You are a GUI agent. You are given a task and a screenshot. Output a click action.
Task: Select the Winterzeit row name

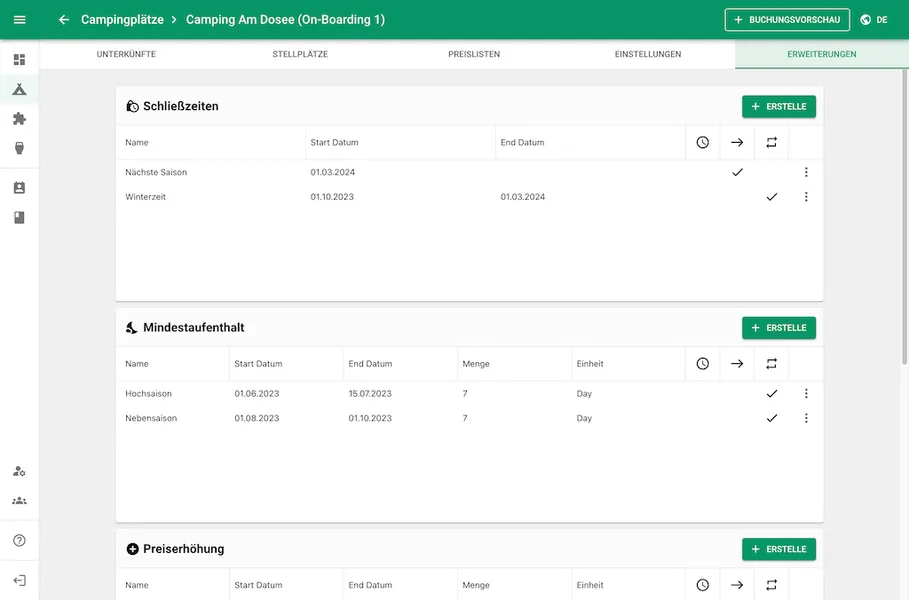pyautogui.click(x=146, y=197)
